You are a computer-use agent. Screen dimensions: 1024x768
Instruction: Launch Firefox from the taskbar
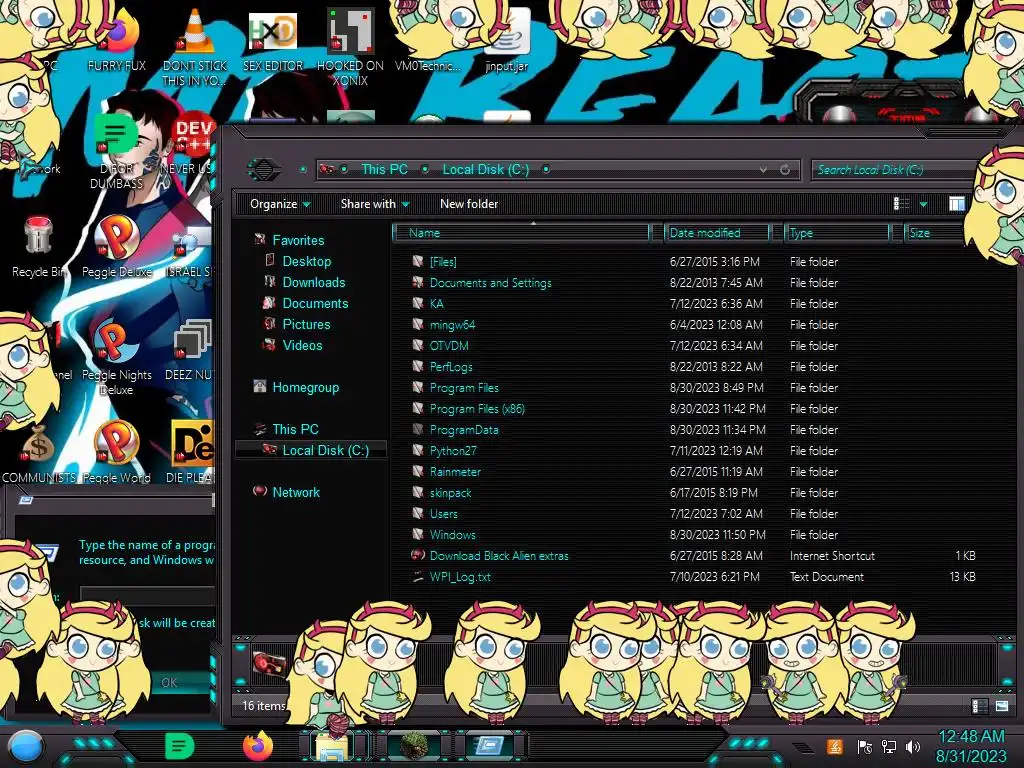coord(258,746)
